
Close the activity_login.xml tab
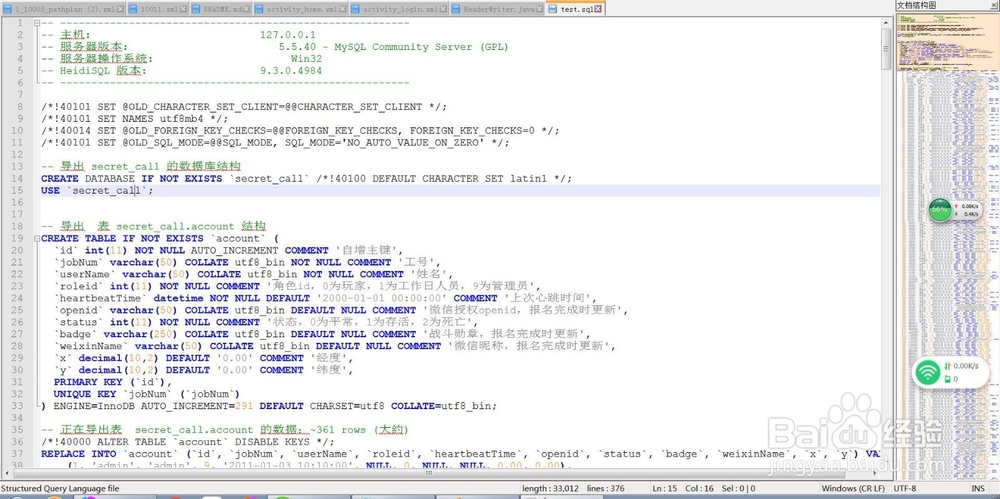coord(444,10)
